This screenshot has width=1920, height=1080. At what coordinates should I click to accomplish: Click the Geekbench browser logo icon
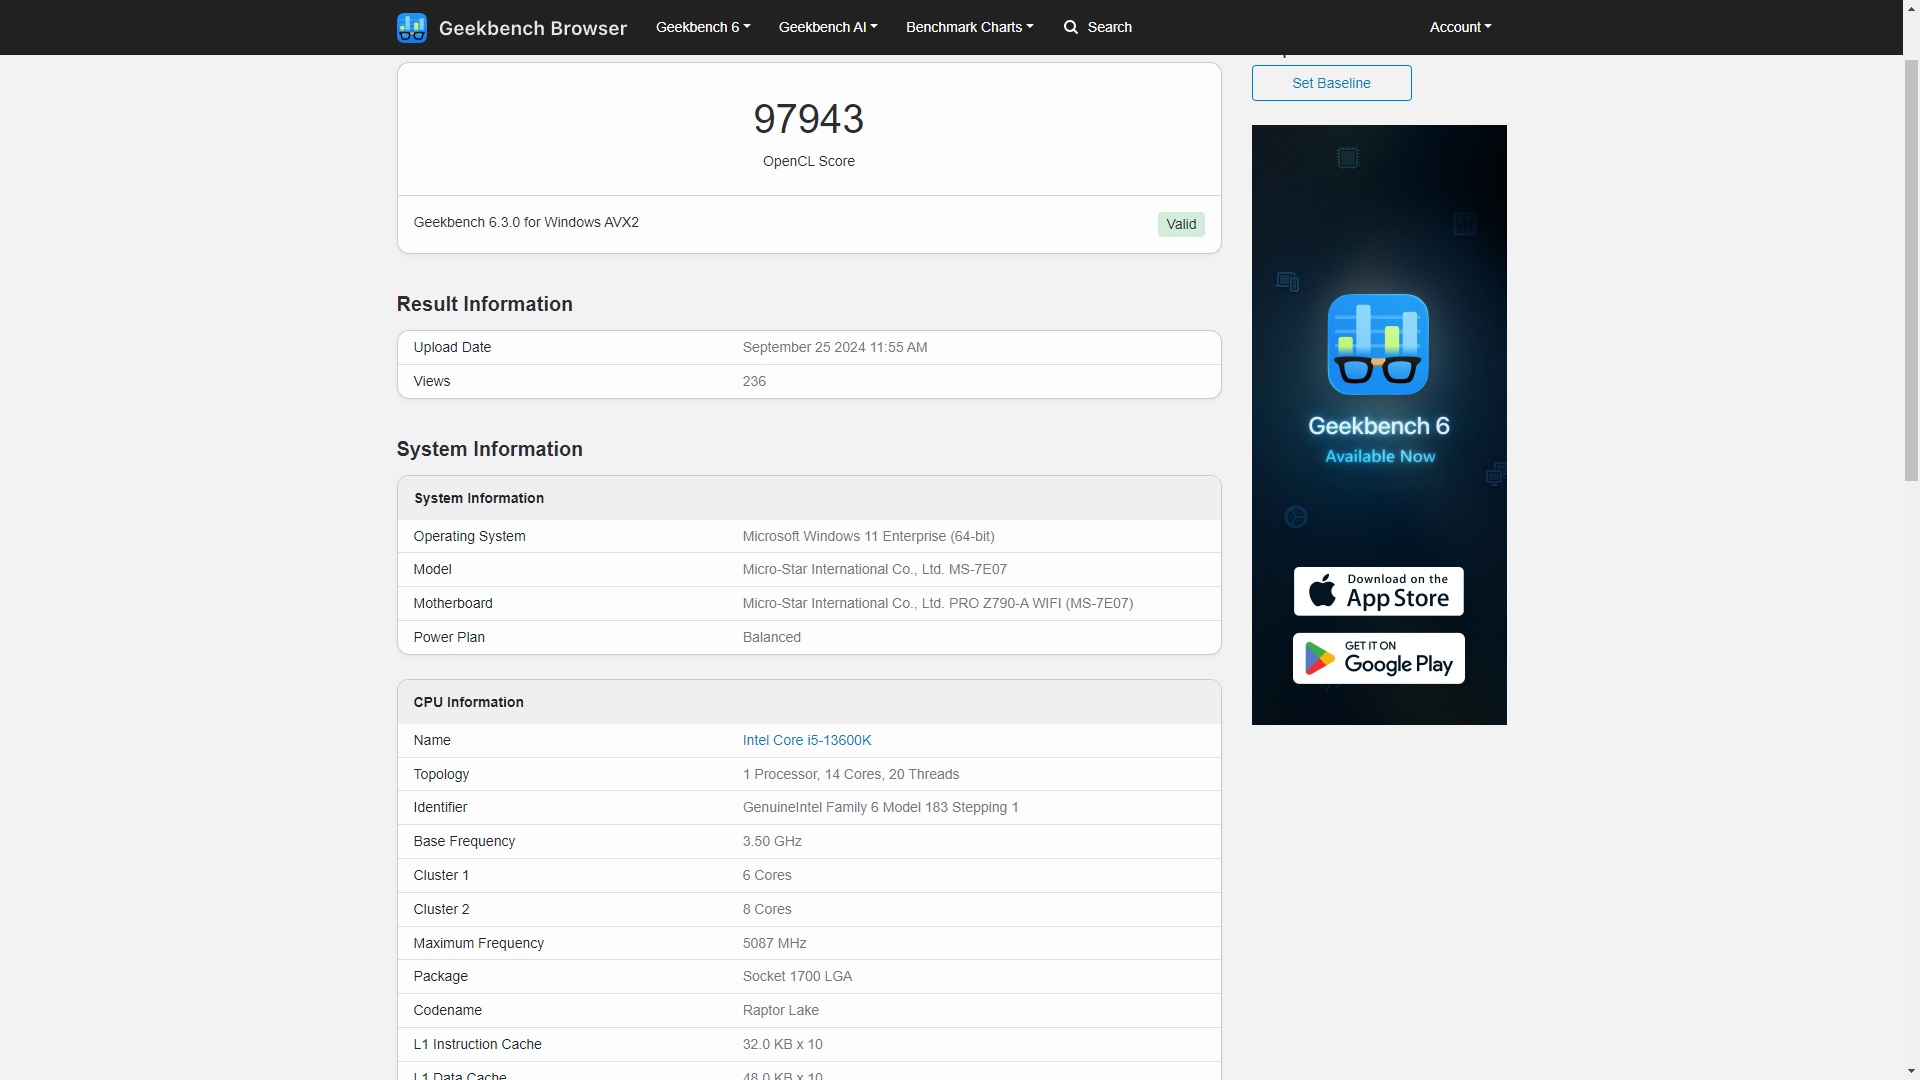tap(411, 26)
